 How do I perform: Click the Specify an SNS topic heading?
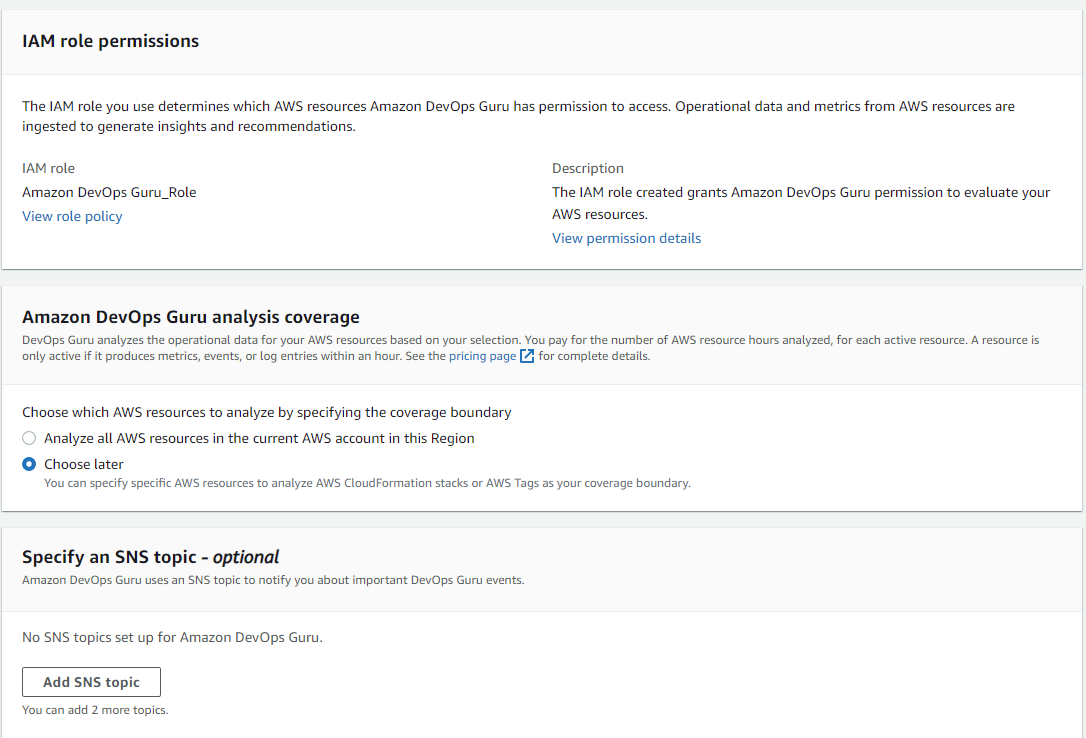(x=150, y=557)
